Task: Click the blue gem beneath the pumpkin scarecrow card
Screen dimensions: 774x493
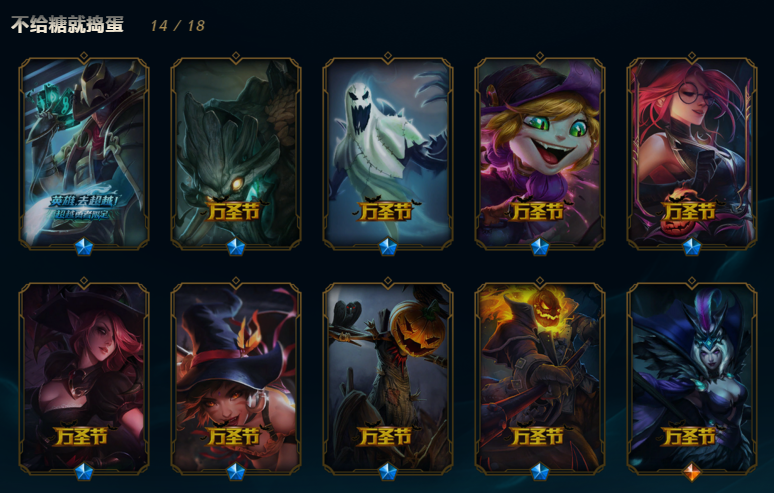Action: tap(387, 472)
